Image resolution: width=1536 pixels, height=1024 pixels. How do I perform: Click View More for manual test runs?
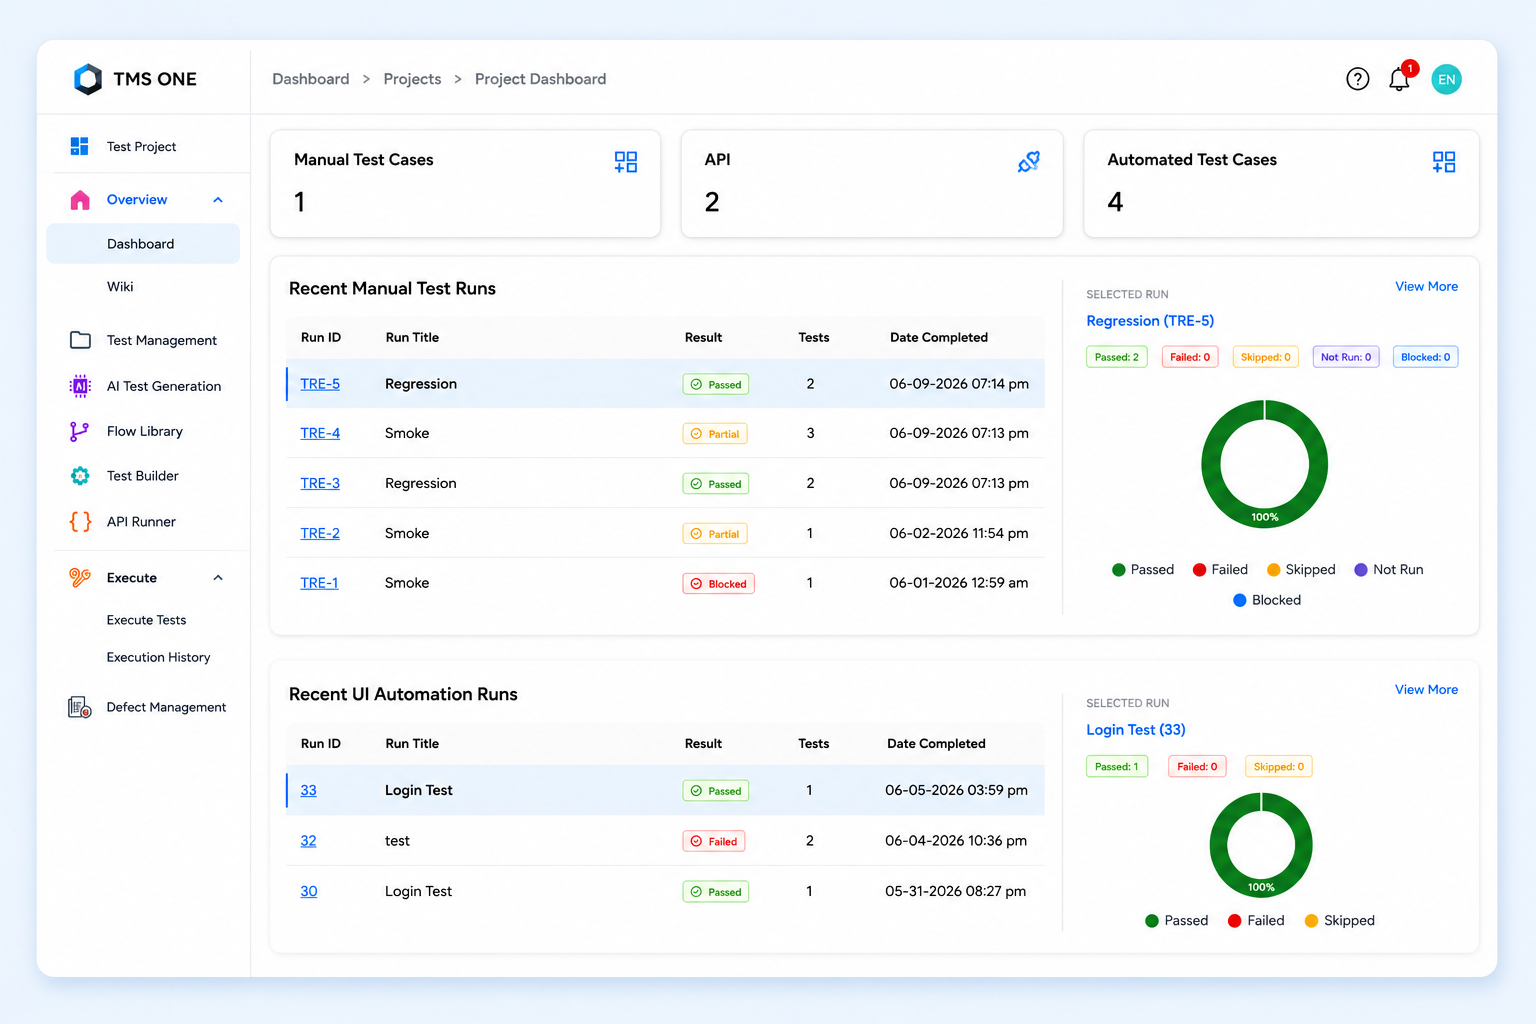[1426, 286]
